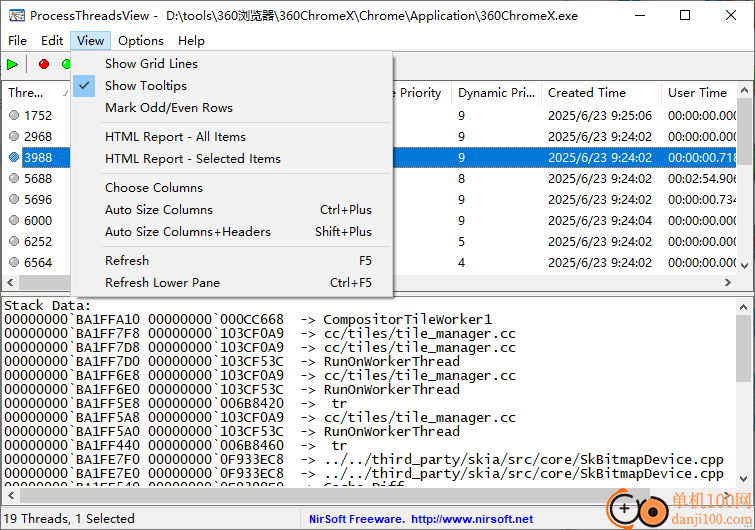Image resolution: width=755 pixels, height=530 pixels.
Task: Close the View menu
Action: click(91, 41)
